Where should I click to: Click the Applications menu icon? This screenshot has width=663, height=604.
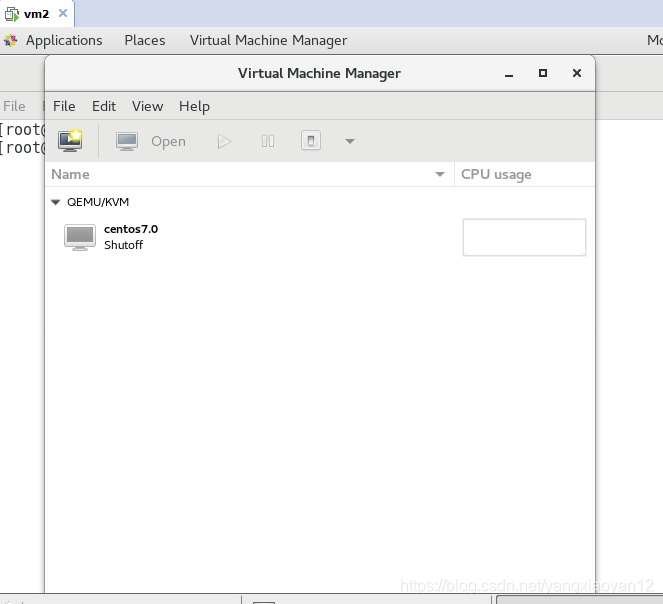[11, 41]
